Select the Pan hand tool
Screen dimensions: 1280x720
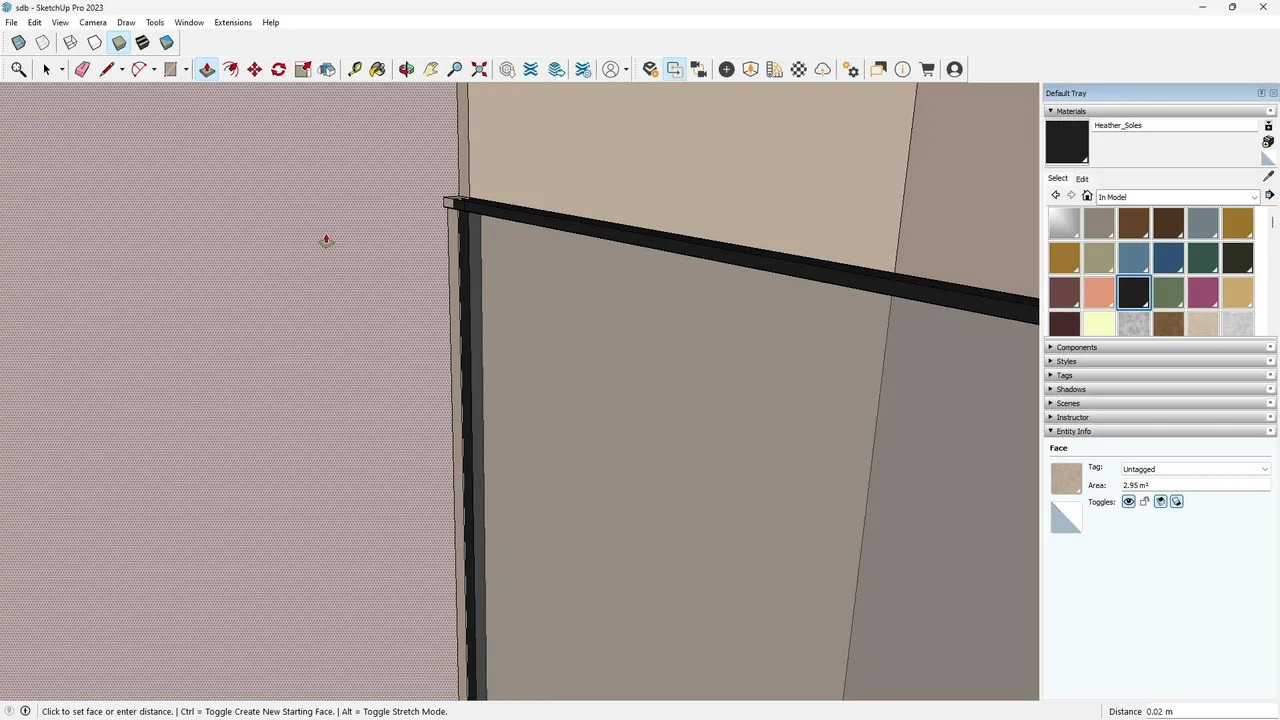(431, 69)
